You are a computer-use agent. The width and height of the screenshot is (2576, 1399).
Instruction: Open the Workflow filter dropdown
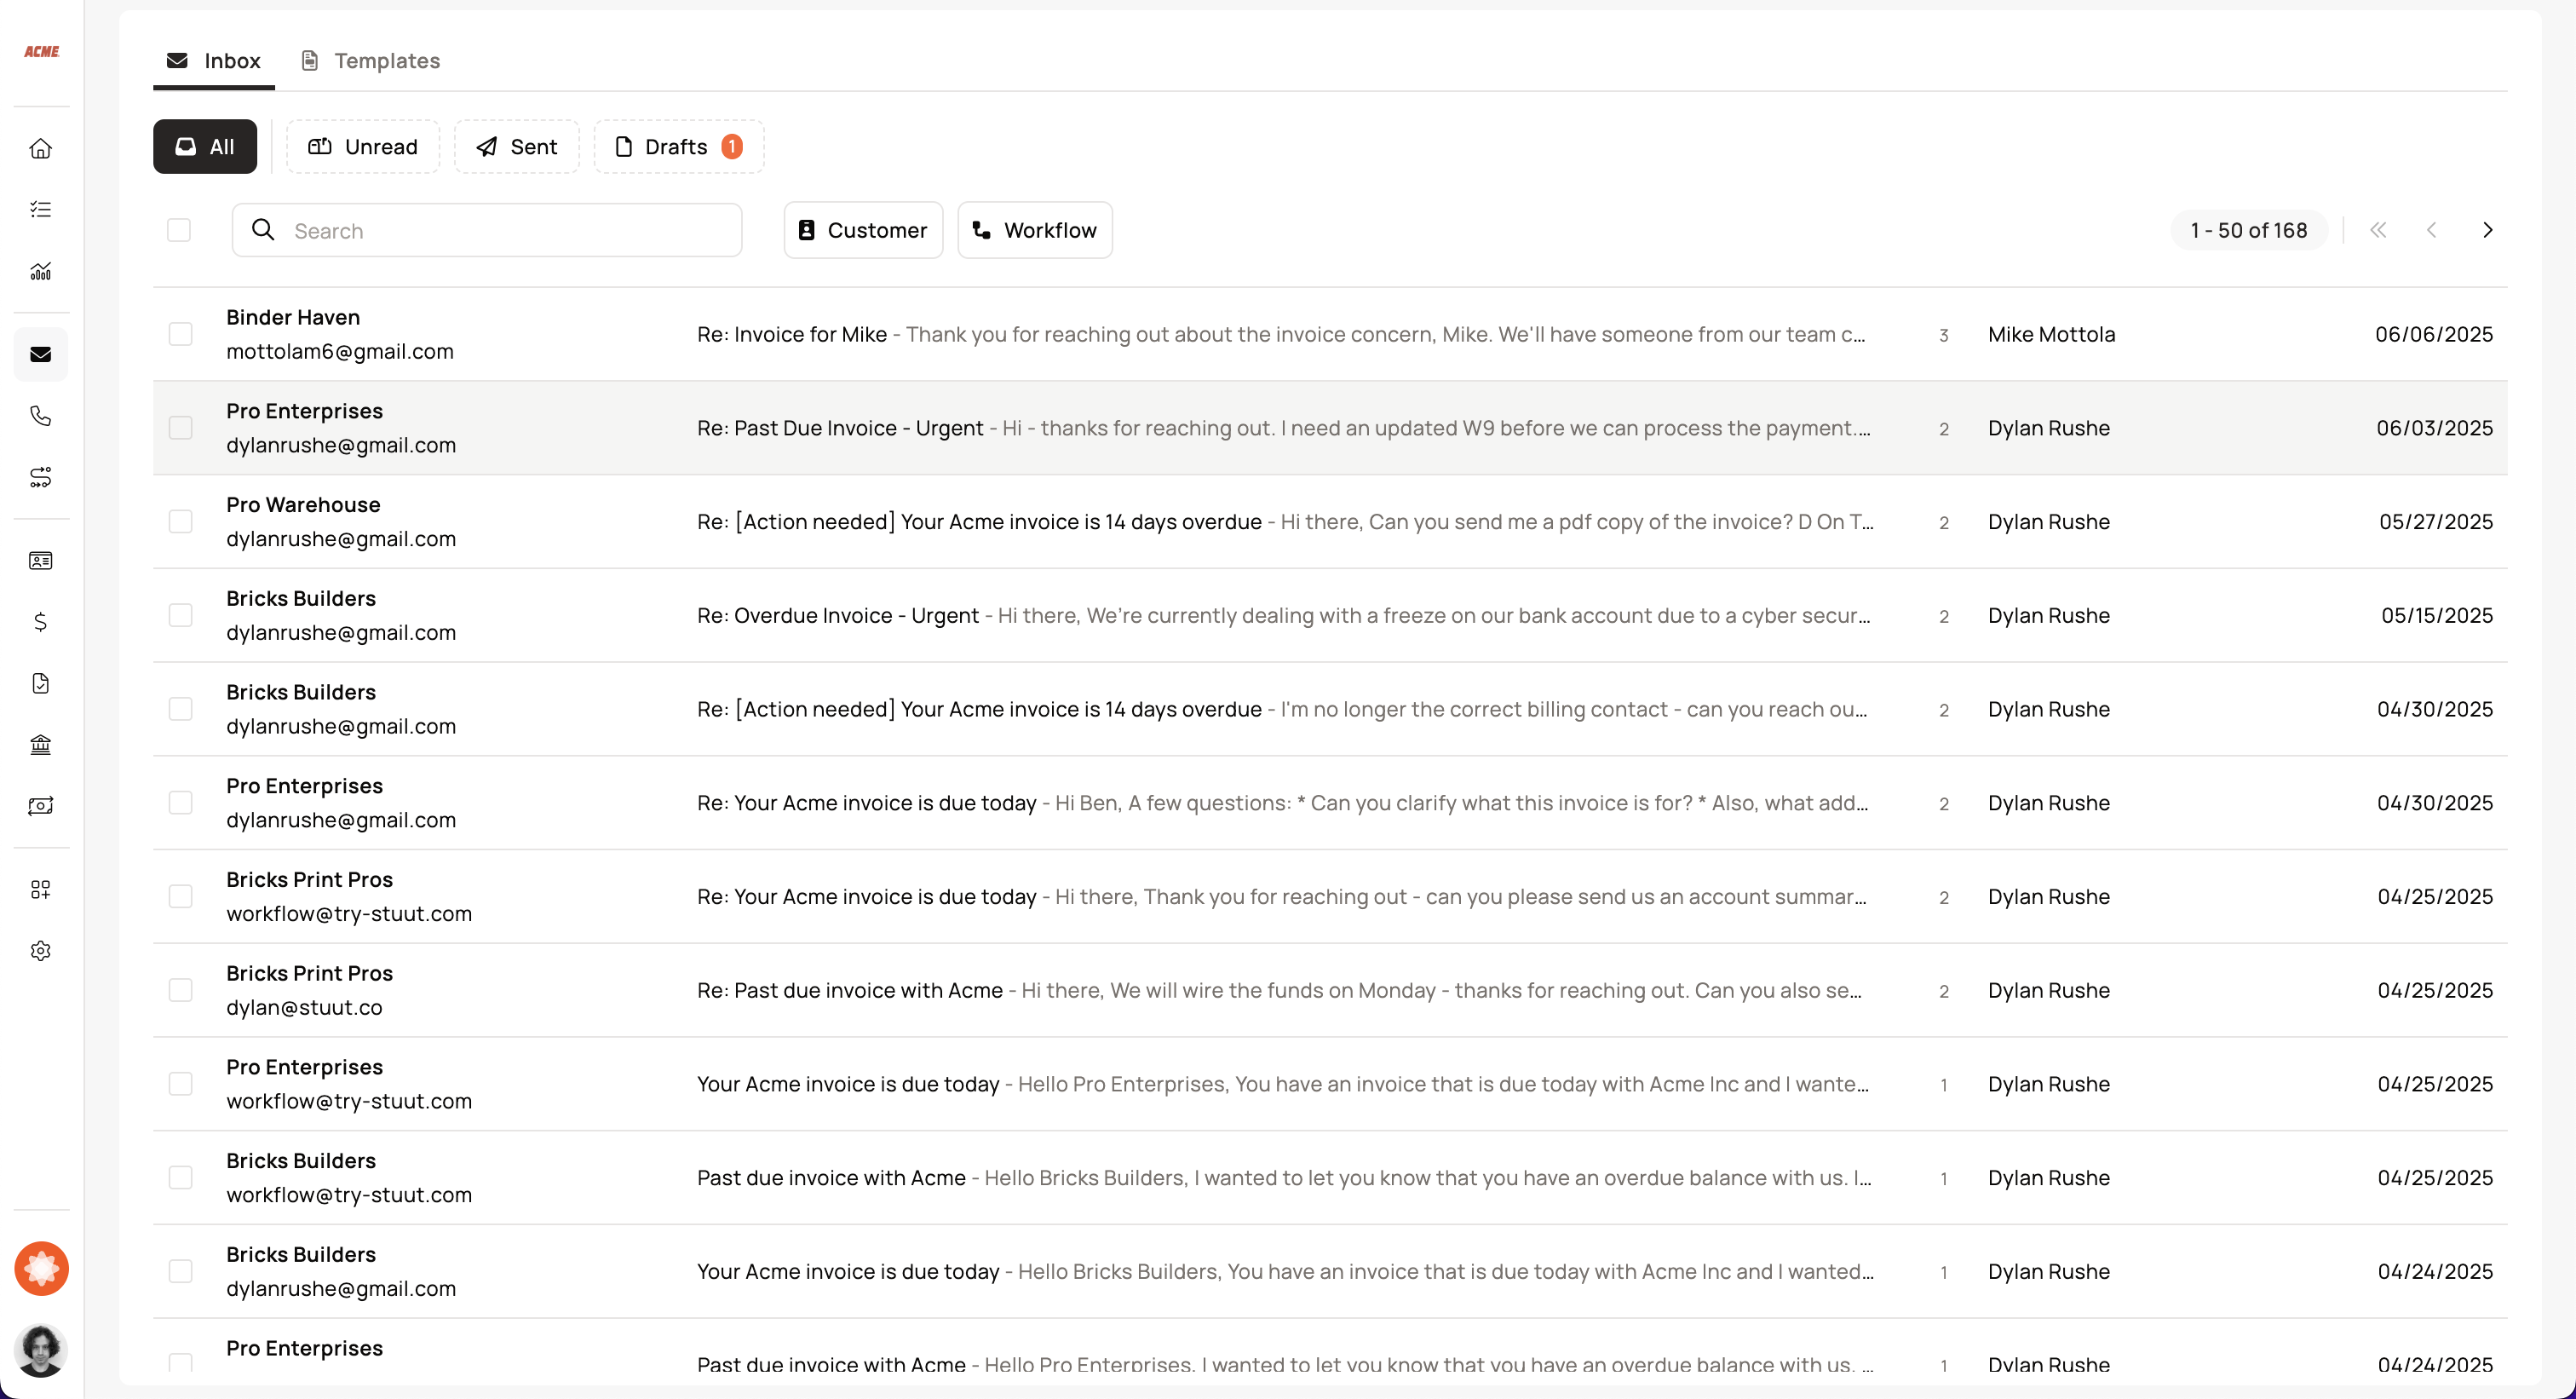click(1035, 230)
